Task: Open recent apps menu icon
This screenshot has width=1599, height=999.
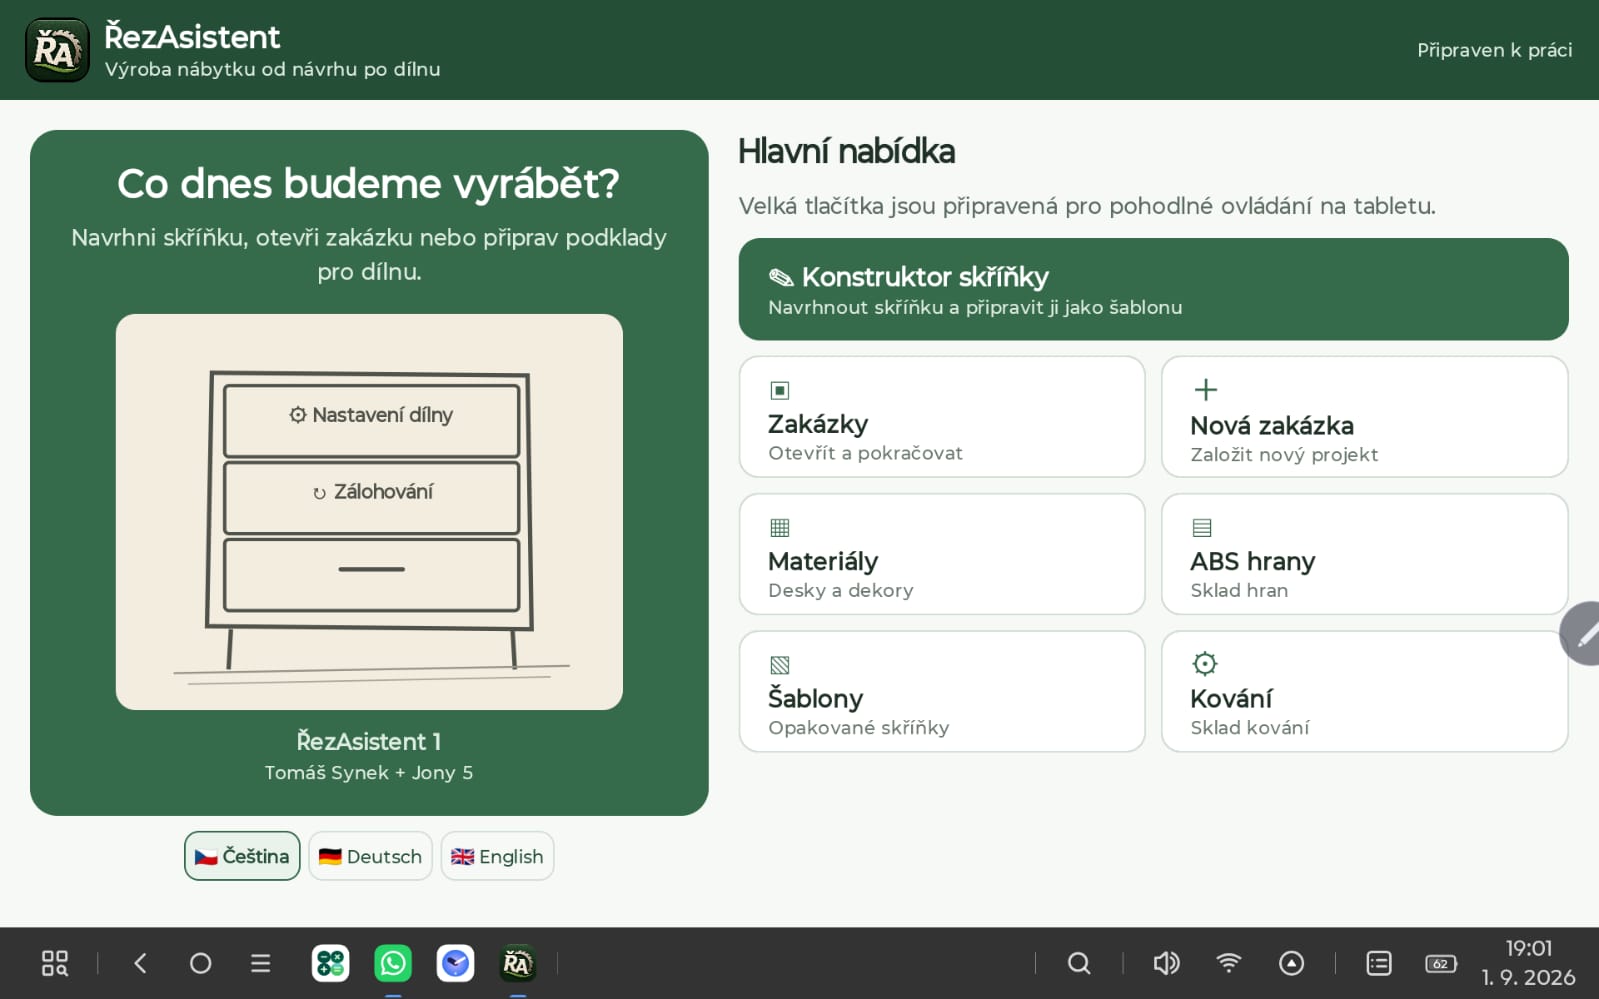Action: tap(260, 963)
